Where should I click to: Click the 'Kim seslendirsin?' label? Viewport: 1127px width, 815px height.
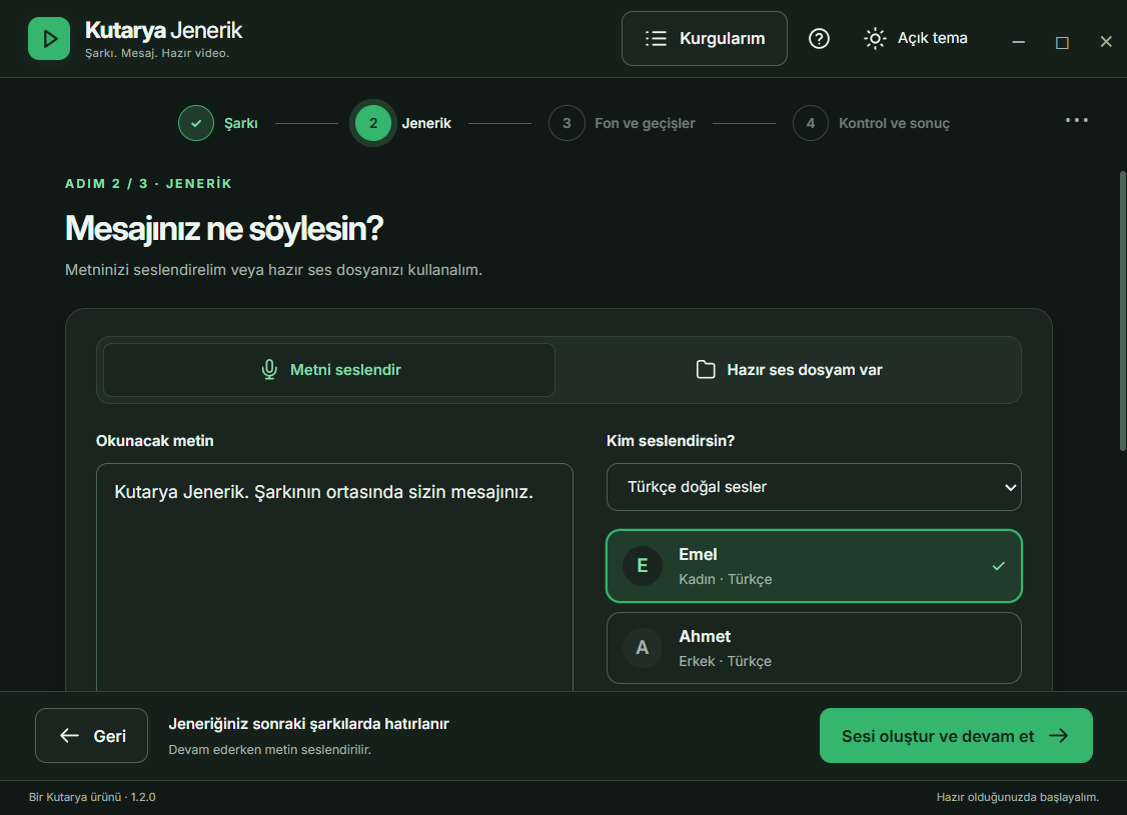coord(671,441)
